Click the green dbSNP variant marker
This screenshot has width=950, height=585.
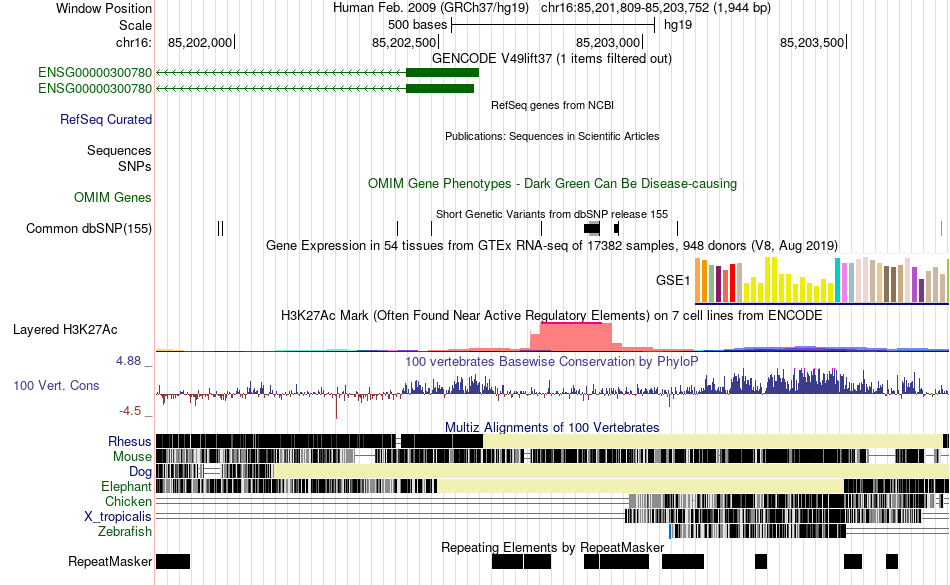pos(942,228)
